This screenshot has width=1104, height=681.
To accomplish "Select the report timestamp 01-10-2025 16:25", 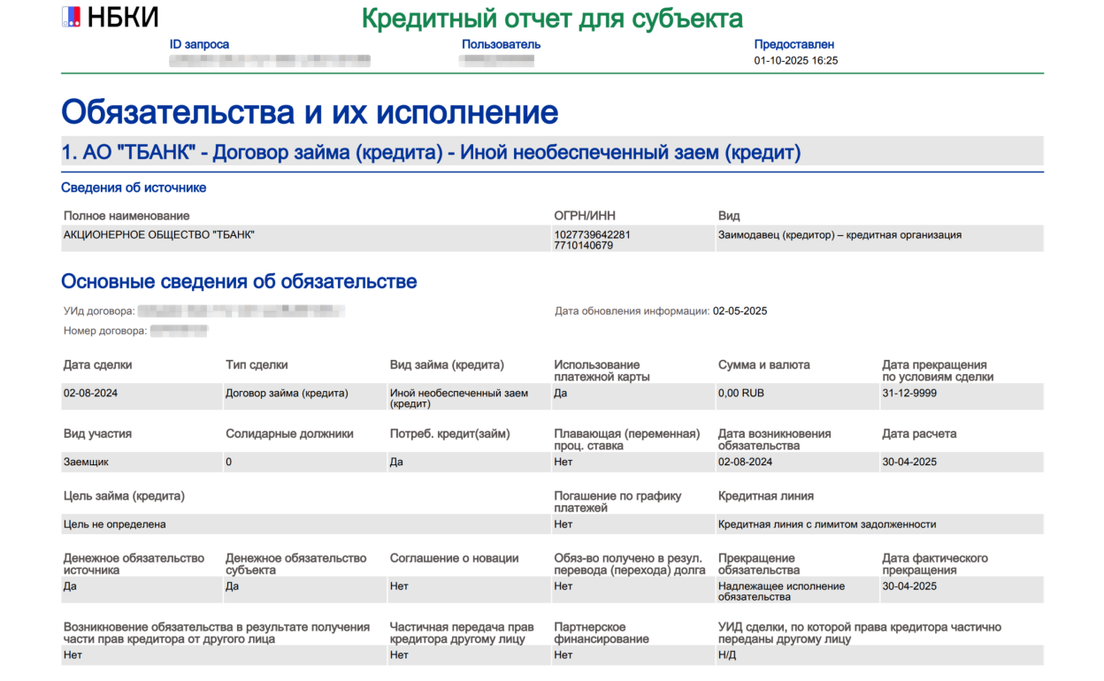I will [795, 61].
